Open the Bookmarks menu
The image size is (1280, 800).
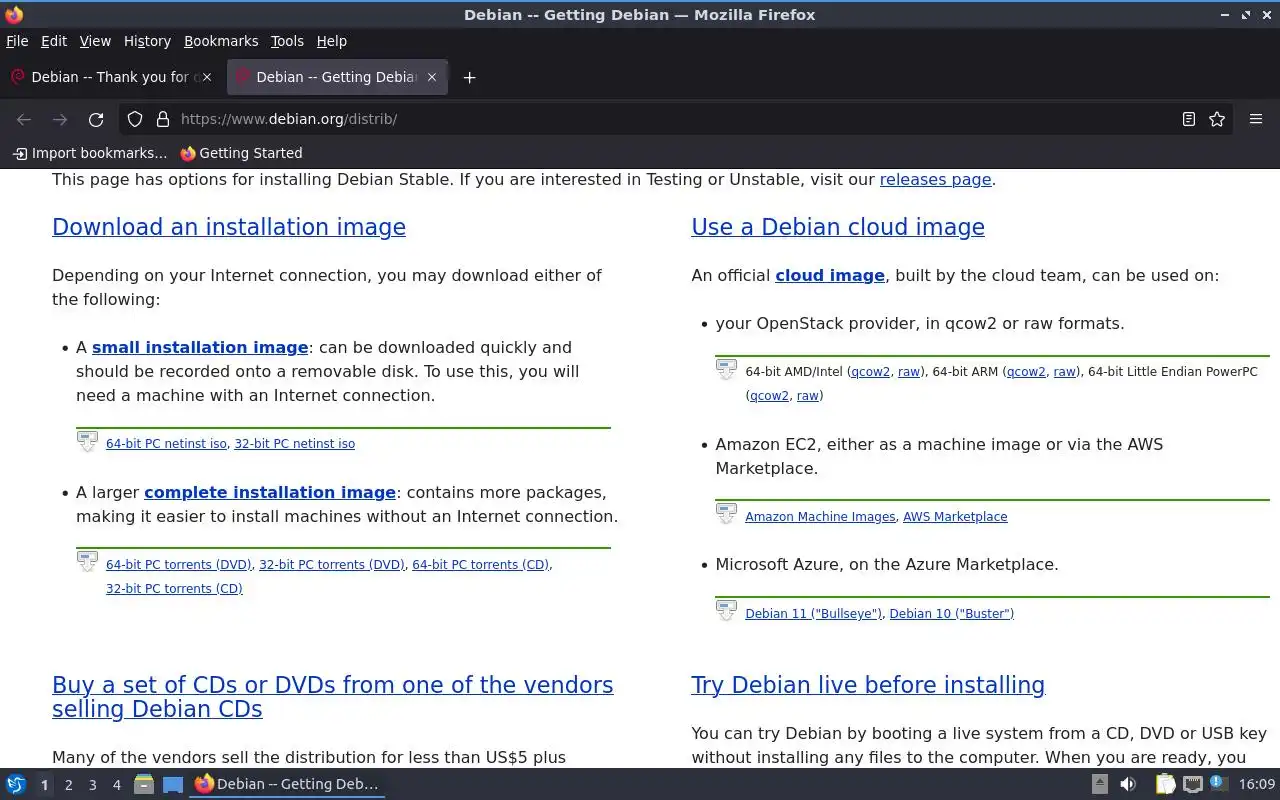coord(221,41)
